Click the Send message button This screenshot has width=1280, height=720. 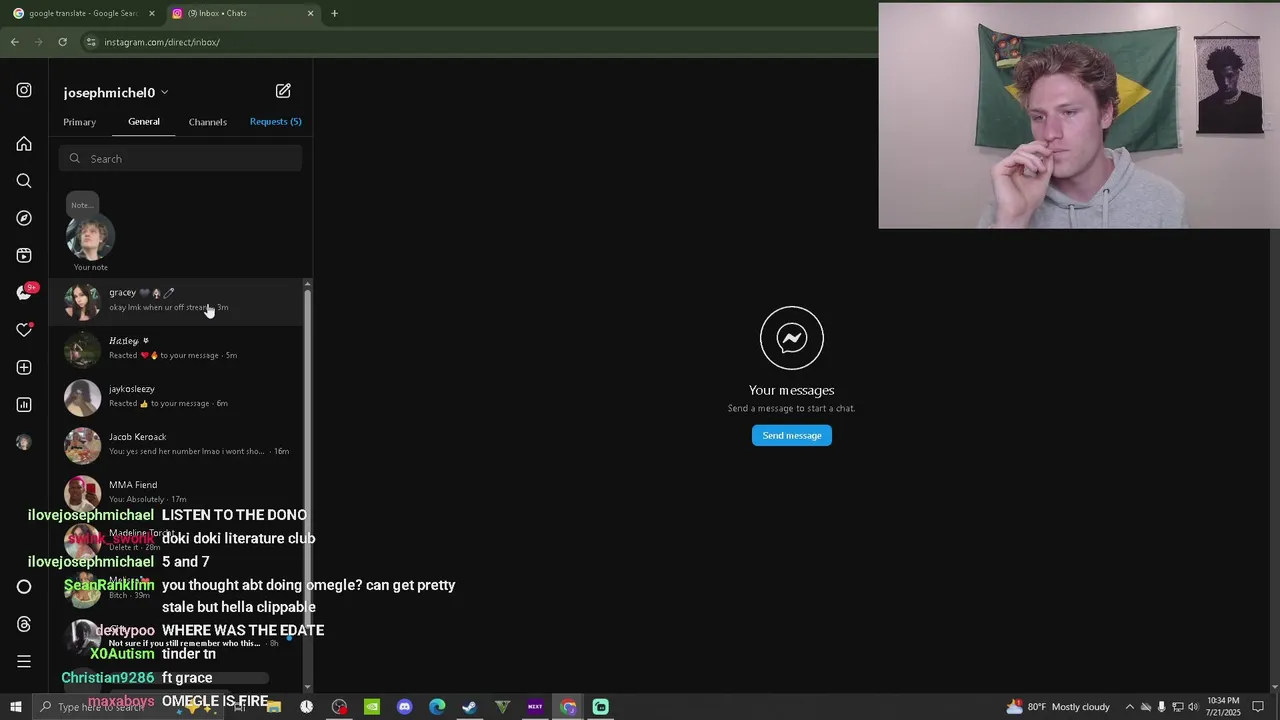(792, 435)
